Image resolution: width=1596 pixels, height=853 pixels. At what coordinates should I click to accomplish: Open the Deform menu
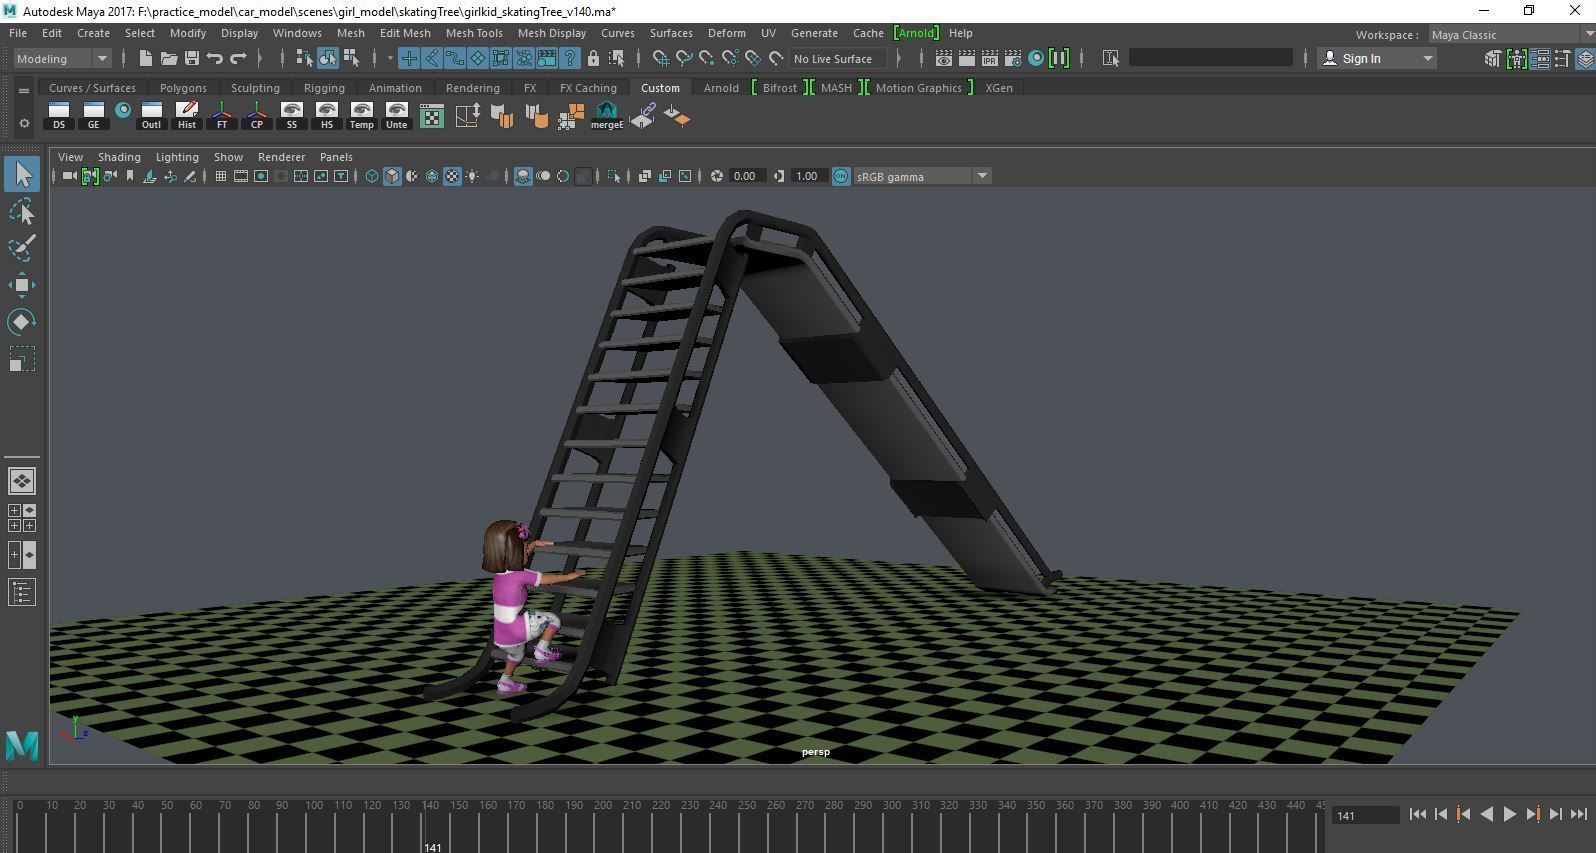726,33
